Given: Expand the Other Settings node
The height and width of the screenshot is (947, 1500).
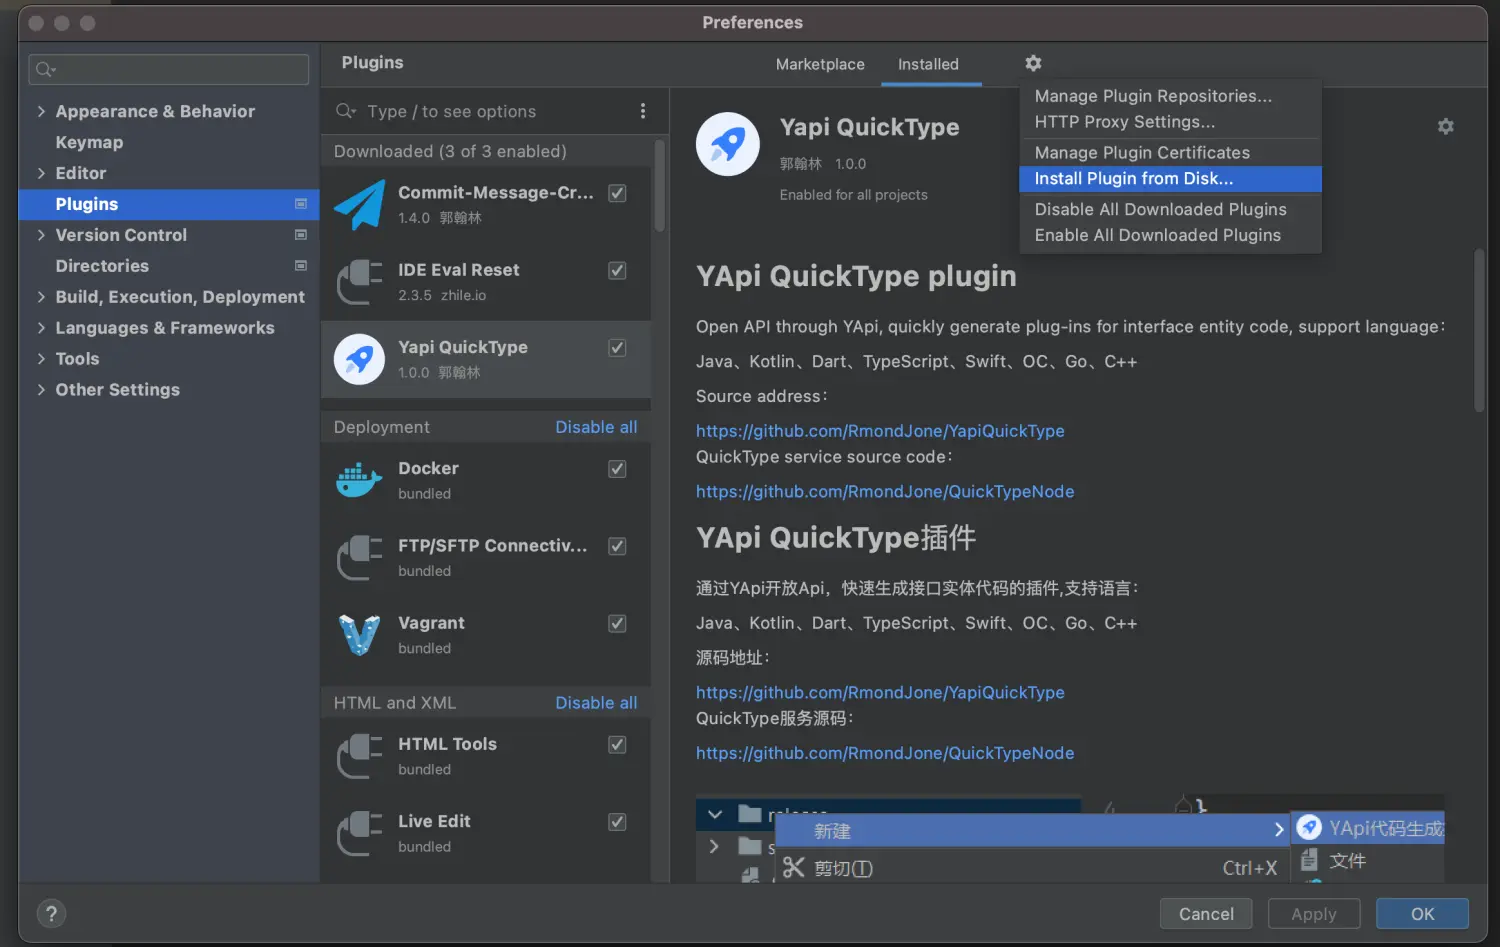Looking at the screenshot, I should pyautogui.click(x=41, y=390).
